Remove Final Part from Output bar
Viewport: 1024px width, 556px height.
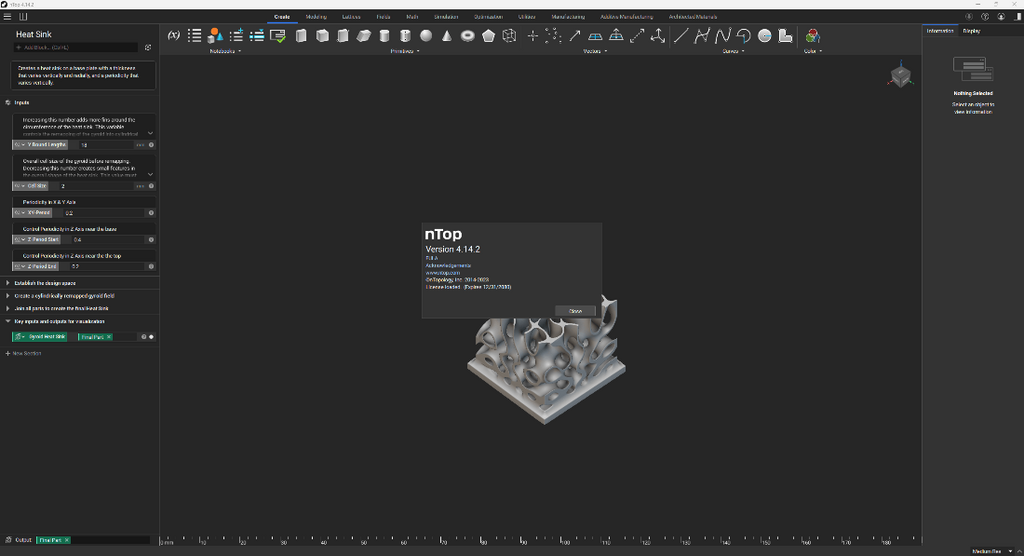click(x=67, y=540)
